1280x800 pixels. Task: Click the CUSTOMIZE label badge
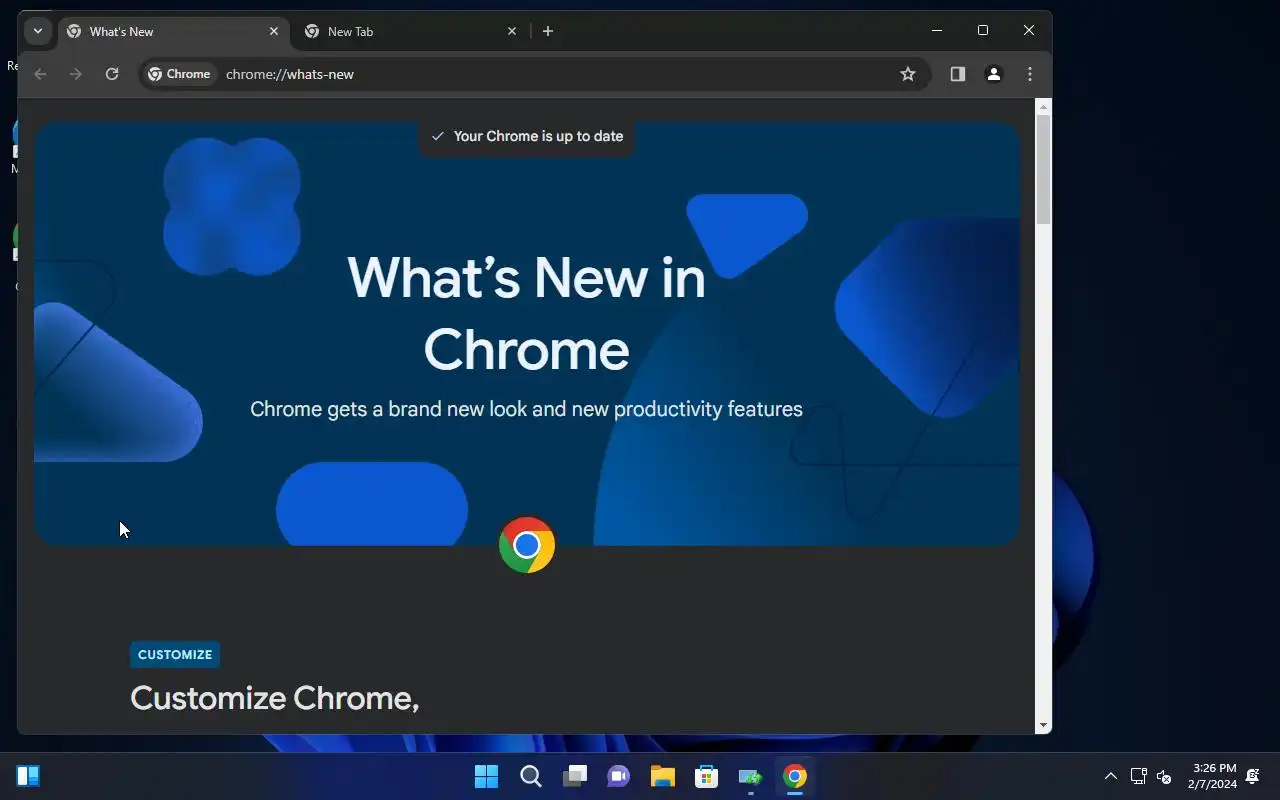(x=175, y=655)
